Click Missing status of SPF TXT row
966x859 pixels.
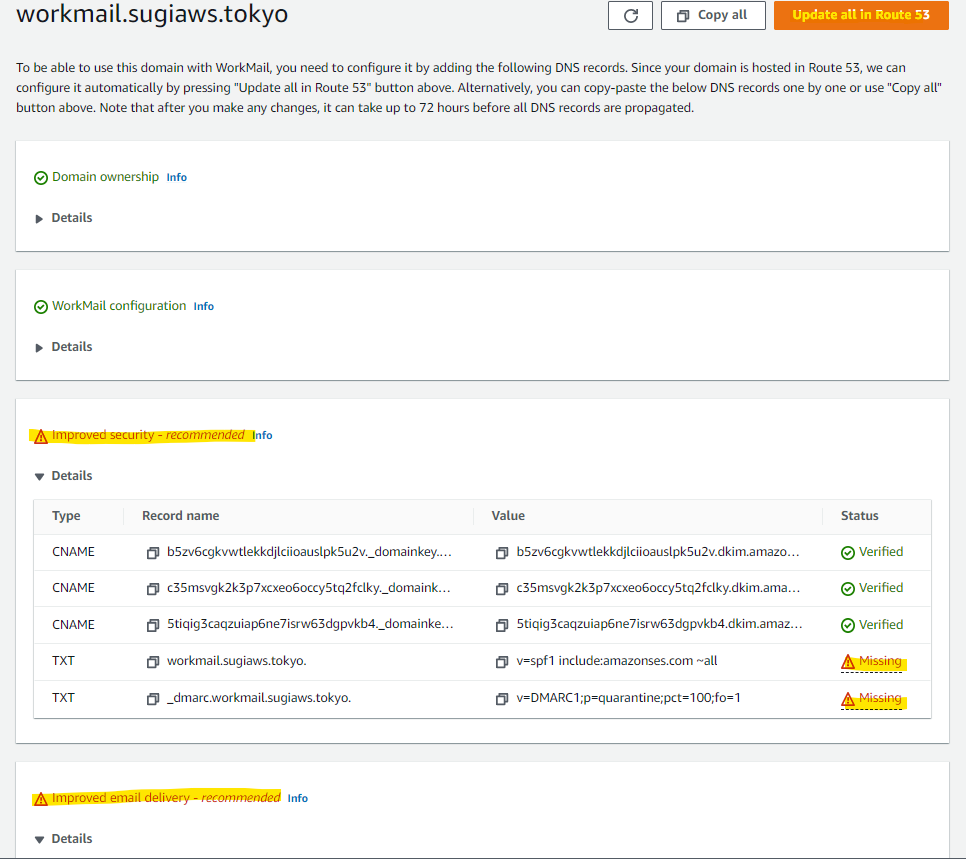pyautogui.click(x=871, y=662)
